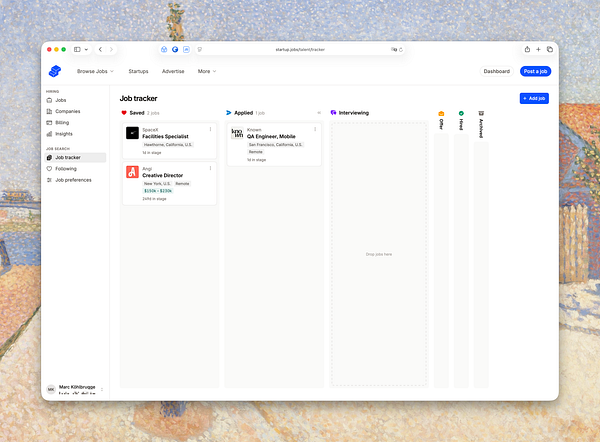Open the QA Engineer, Mobile job title
This screenshot has width=600, height=442.
point(271,136)
